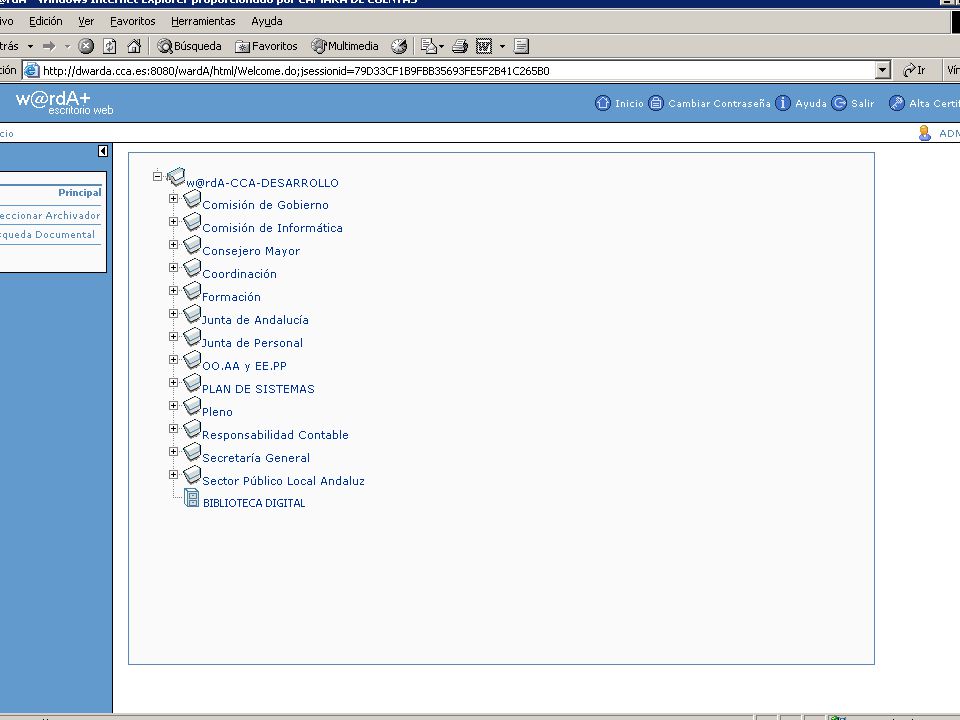This screenshot has width=960, height=720.
Task: Open the Herramientas menu
Action: point(203,21)
